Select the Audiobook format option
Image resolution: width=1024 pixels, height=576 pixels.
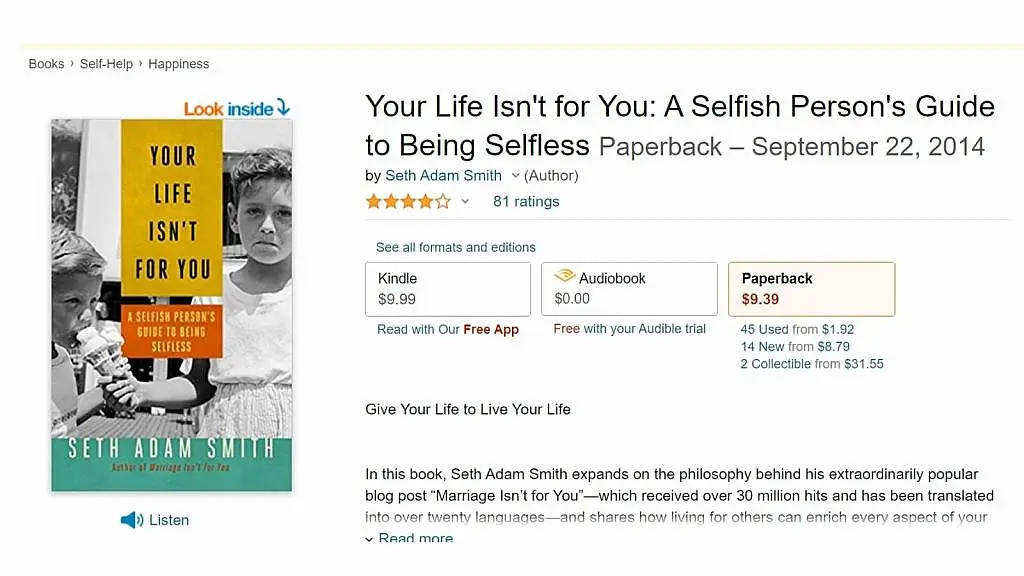[x=629, y=289]
